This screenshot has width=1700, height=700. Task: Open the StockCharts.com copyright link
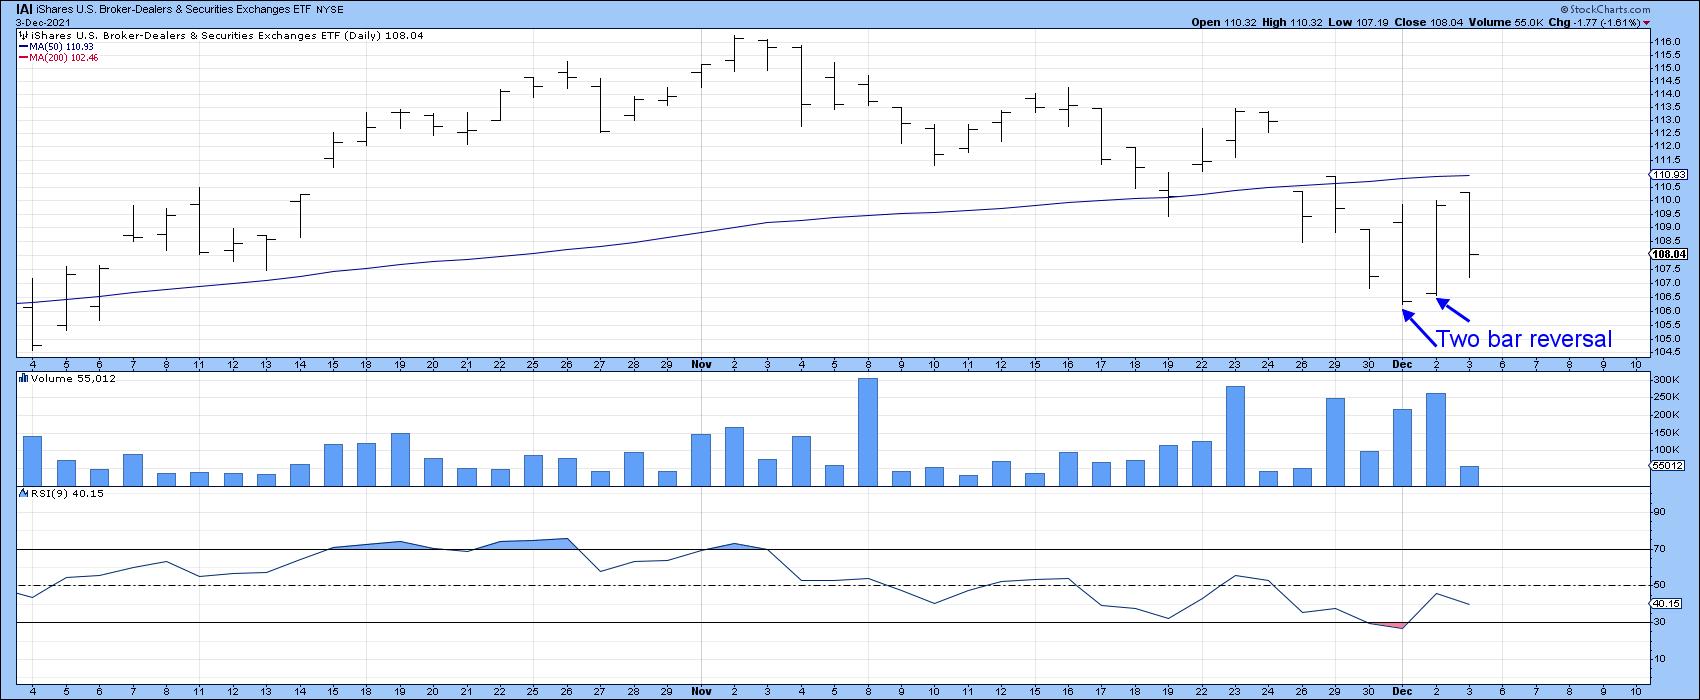[1607, 10]
